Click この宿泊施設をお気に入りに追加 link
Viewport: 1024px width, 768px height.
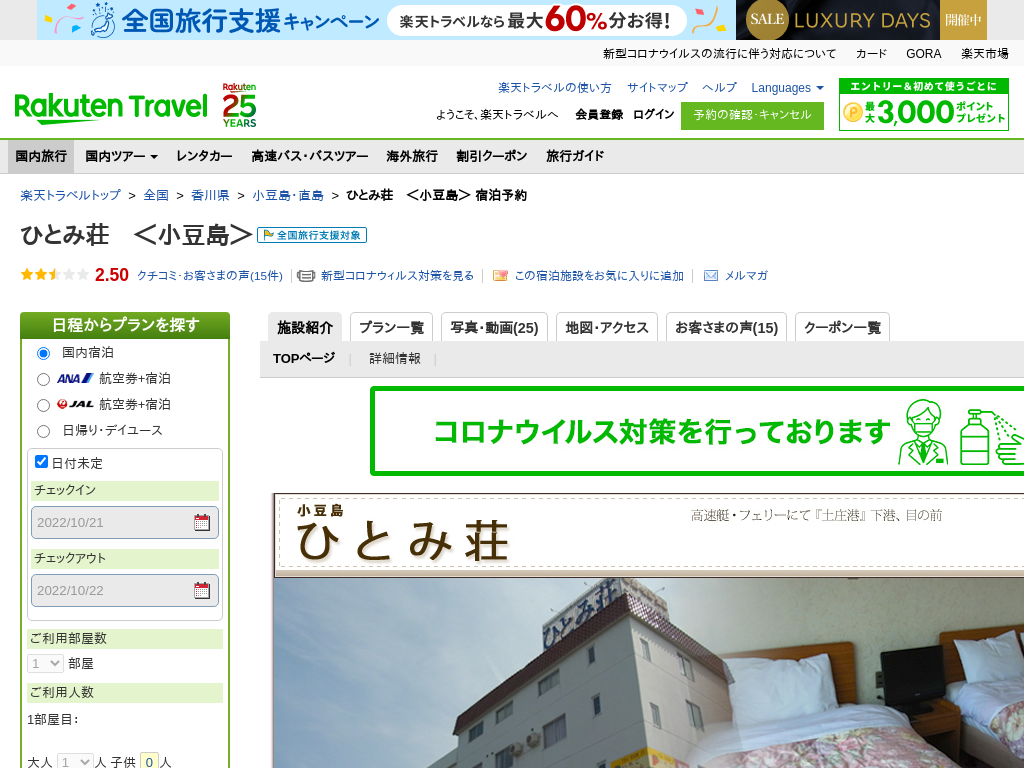599,276
